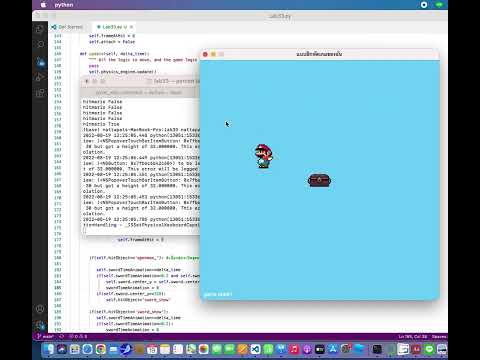Click 'hitmario True' line in Terminal

[101, 124]
